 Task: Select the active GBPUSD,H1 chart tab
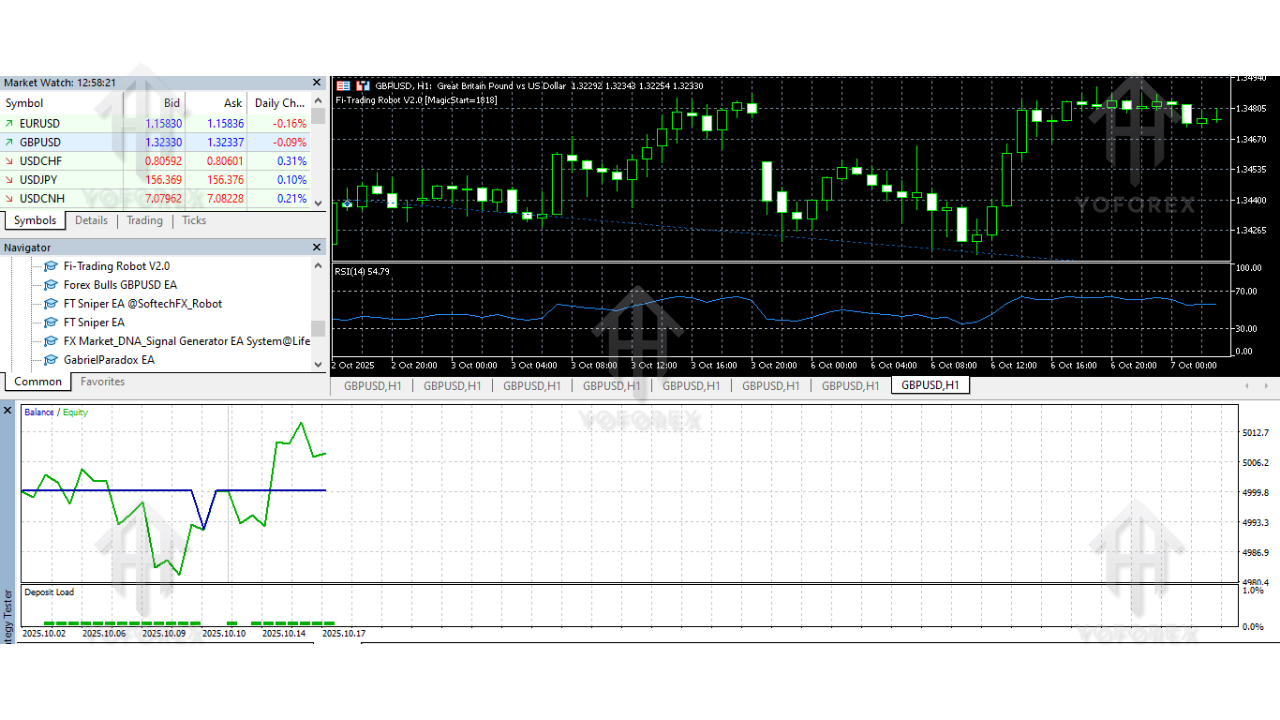click(x=929, y=385)
